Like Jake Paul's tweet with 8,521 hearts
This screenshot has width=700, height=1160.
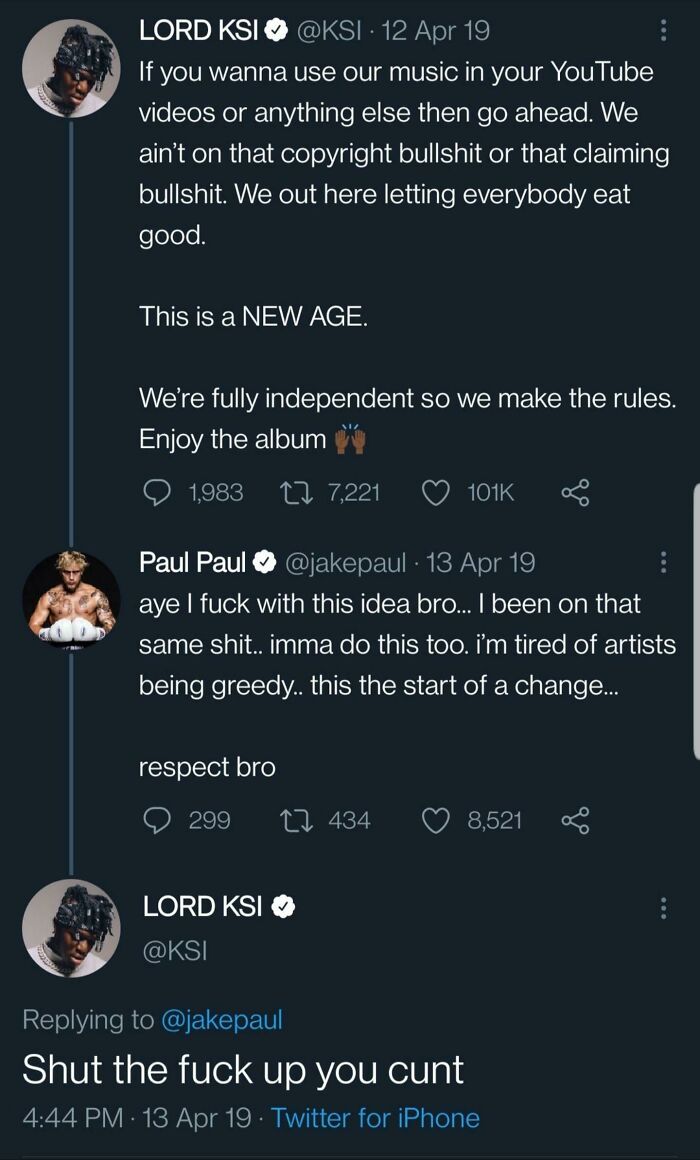pyautogui.click(x=435, y=820)
